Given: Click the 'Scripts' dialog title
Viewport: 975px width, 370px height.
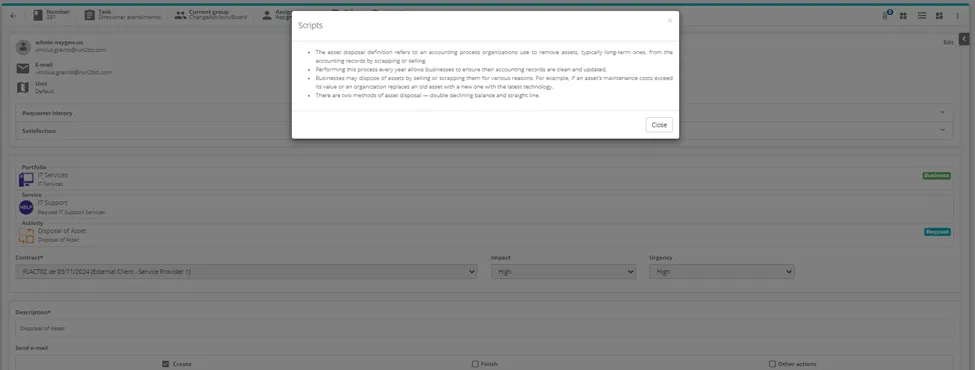Looking at the screenshot, I should pyautogui.click(x=310, y=25).
